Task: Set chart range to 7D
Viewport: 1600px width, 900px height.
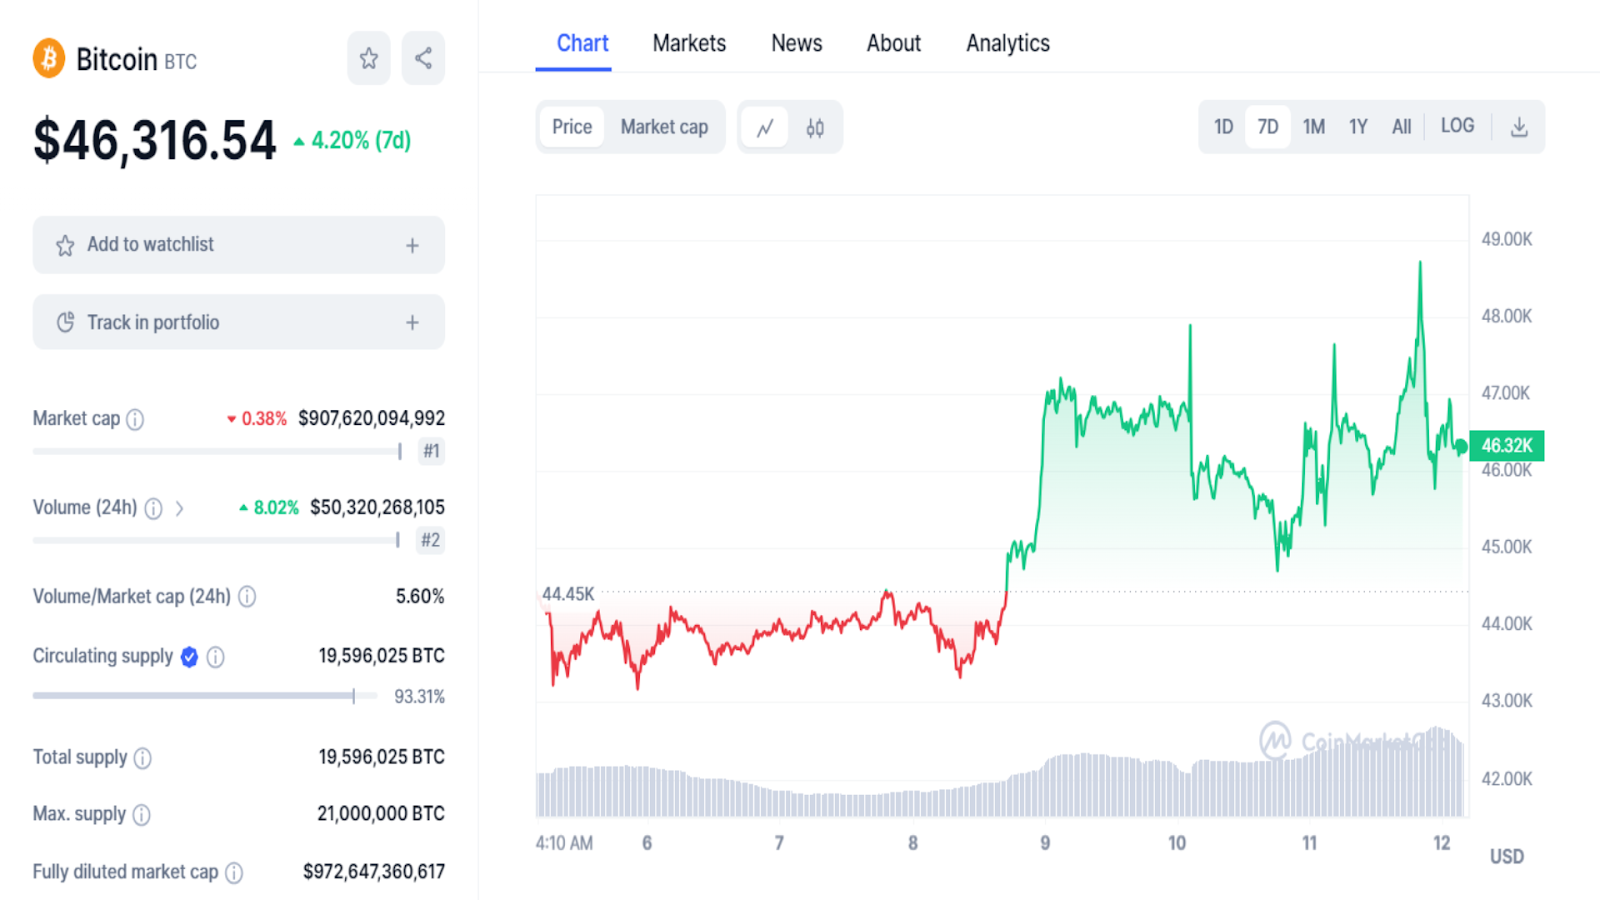Action: (1267, 127)
